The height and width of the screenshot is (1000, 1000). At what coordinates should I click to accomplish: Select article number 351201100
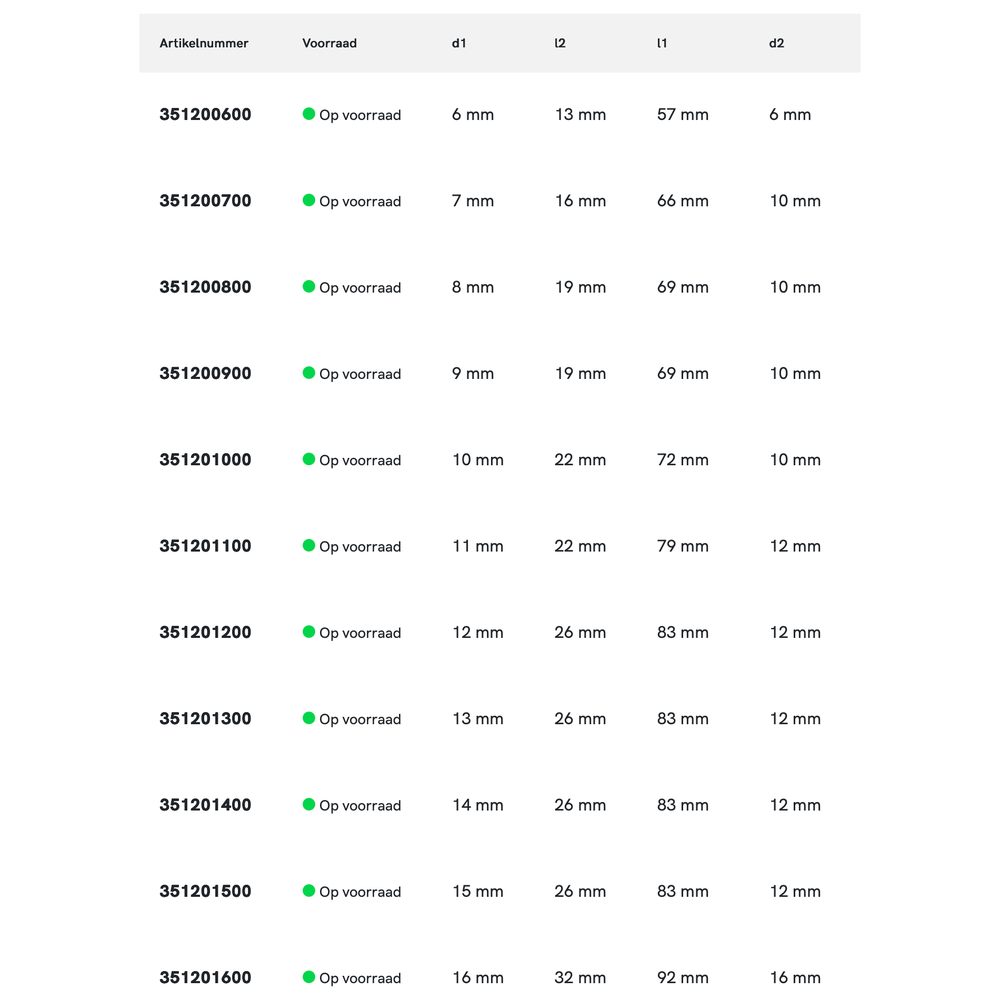[205, 546]
